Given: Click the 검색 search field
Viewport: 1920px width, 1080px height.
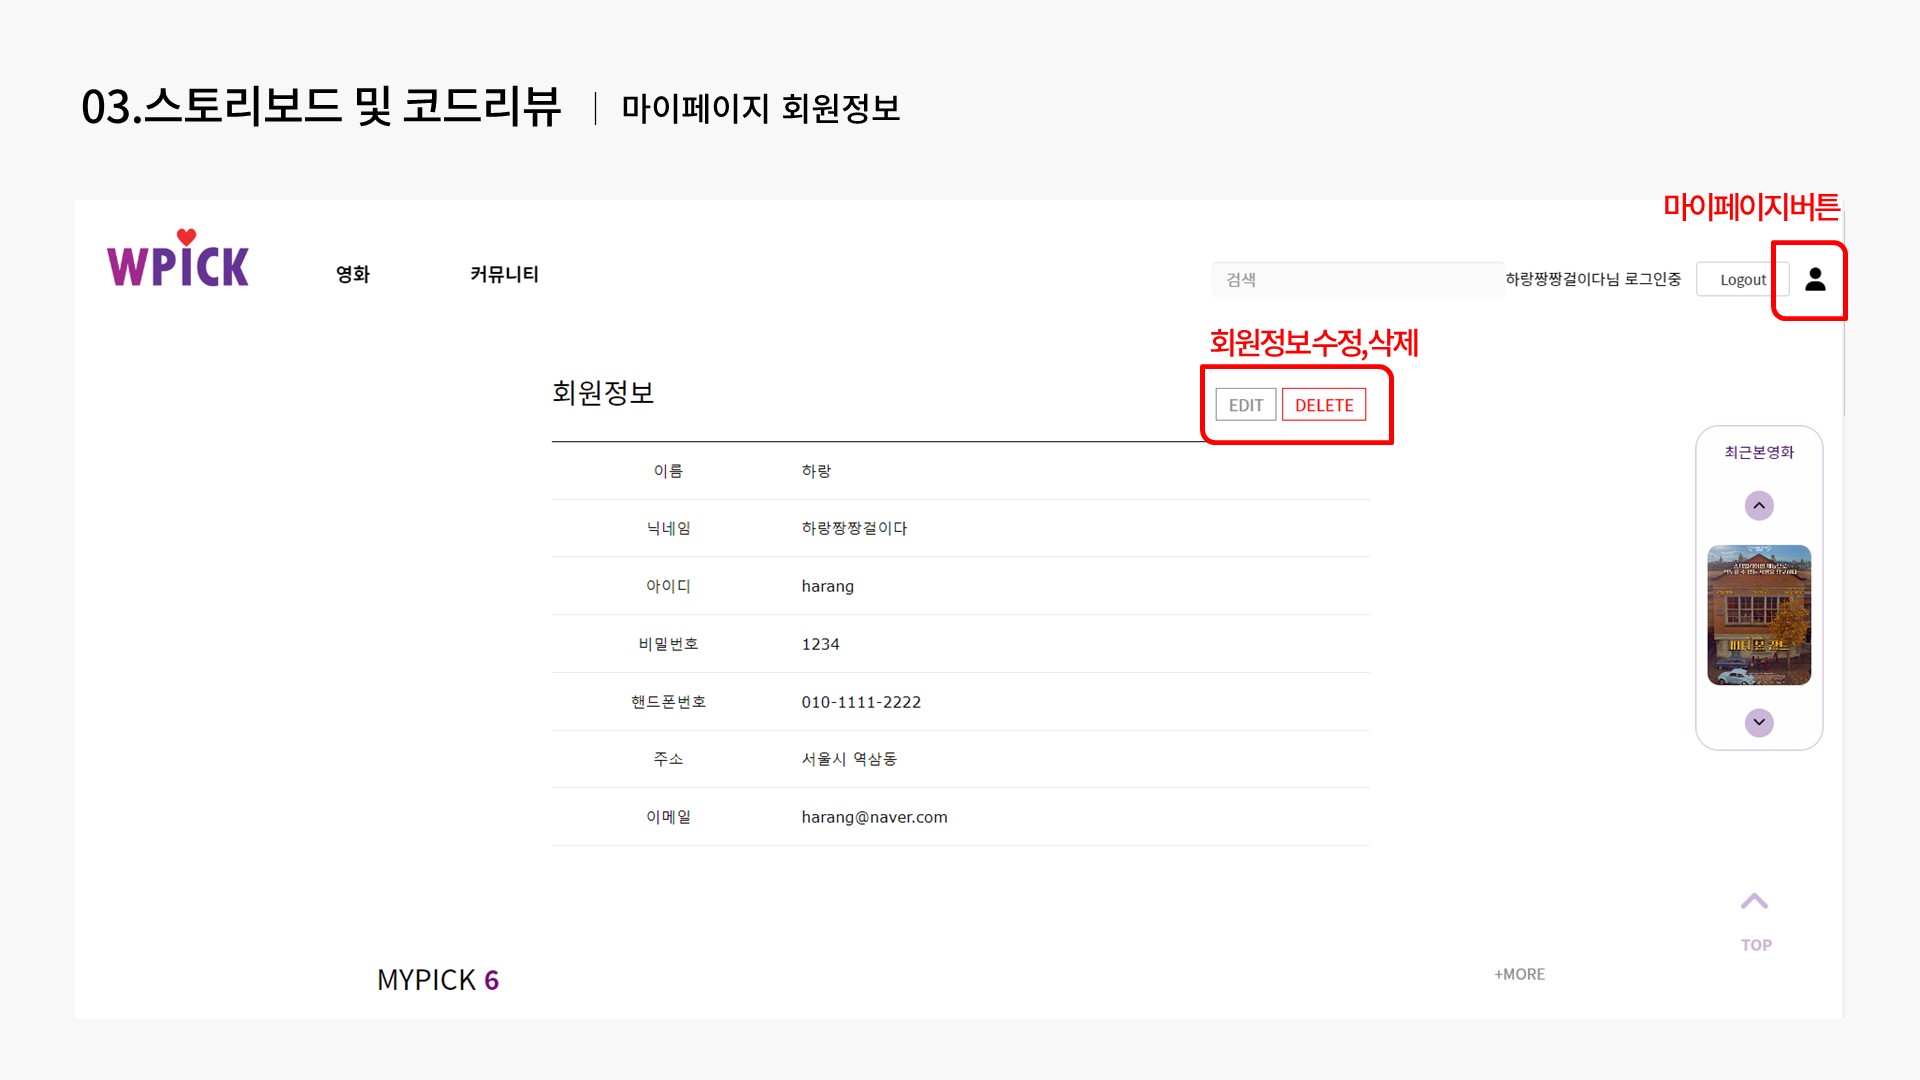Looking at the screenshot, I should 1355,280.
